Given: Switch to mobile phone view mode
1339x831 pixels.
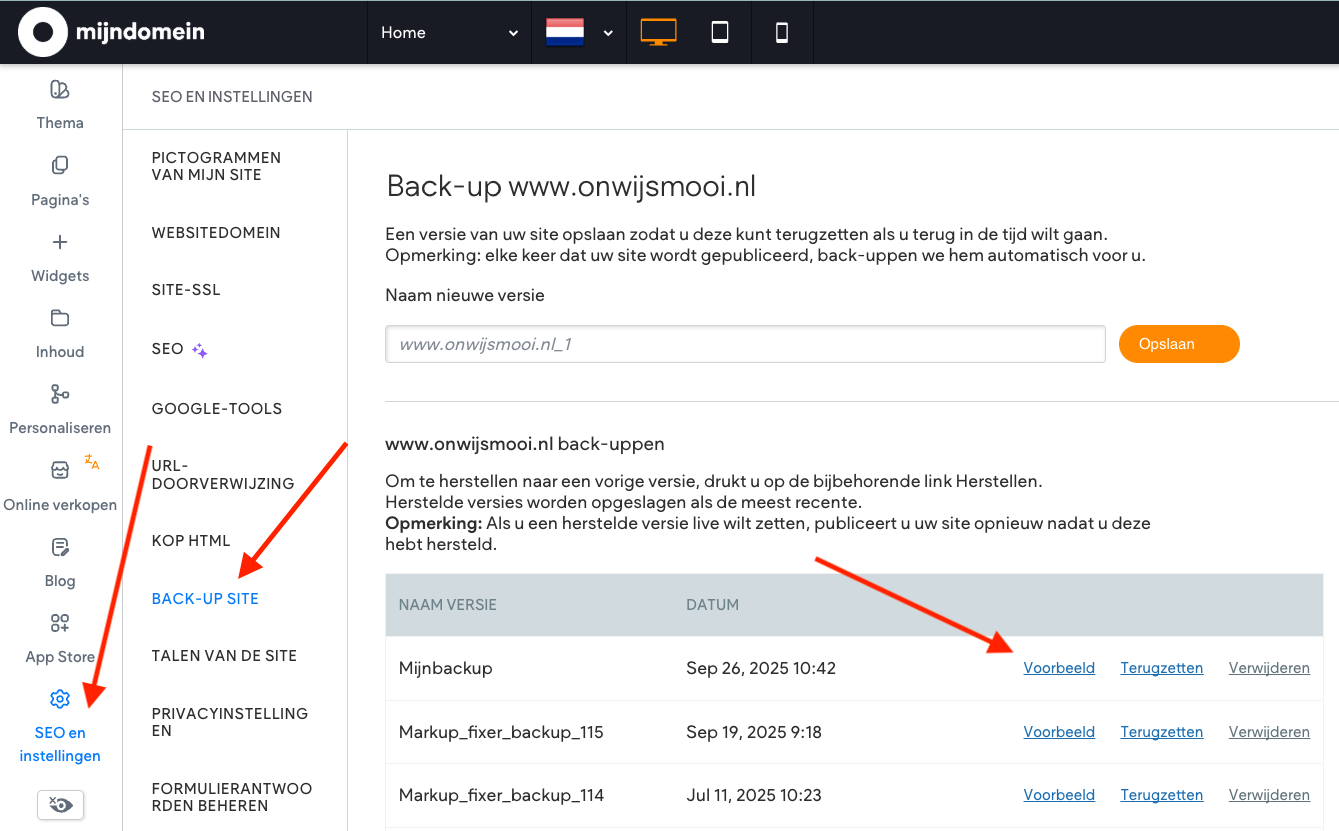Looking at the screenshot, I should [782, 32].
